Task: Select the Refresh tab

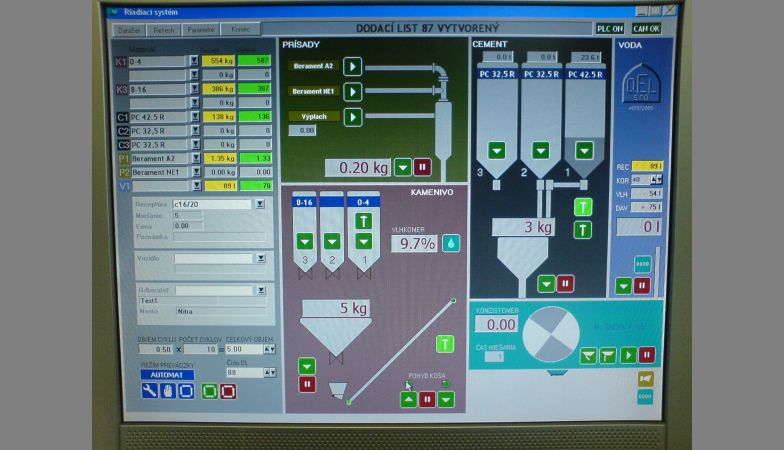Action: point(164,30)
